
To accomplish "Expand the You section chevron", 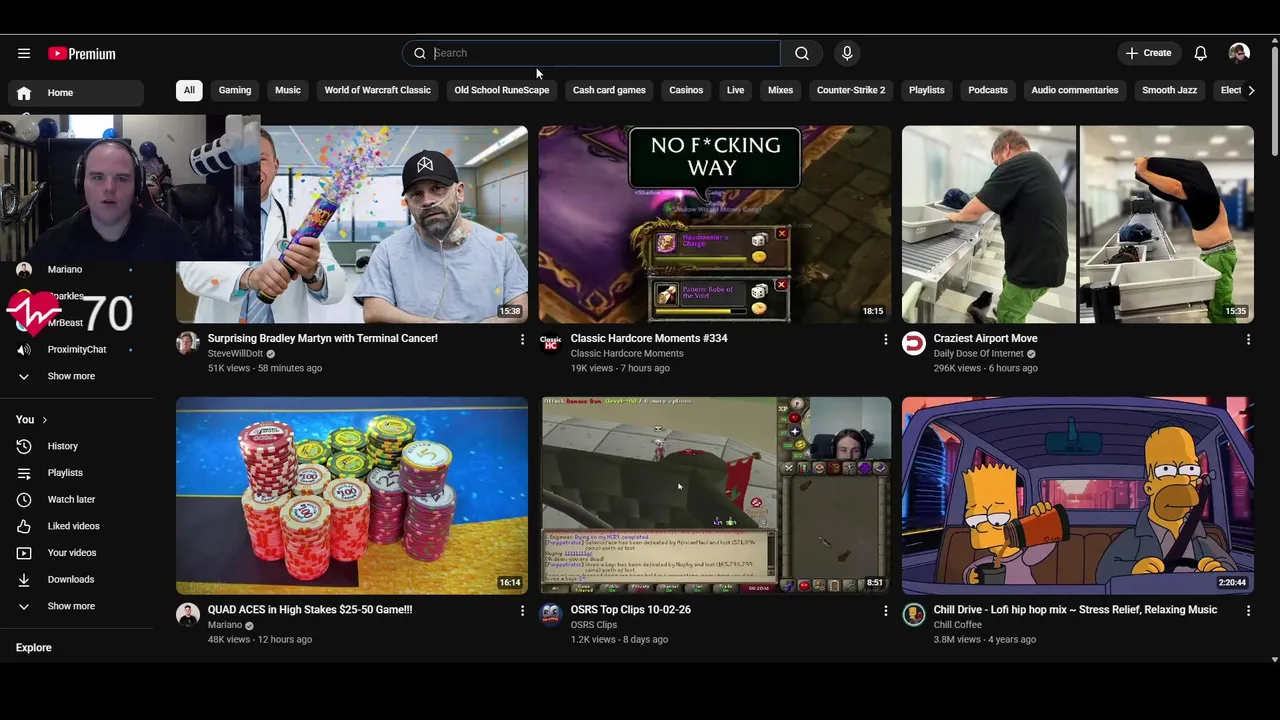I will [44, 420].
